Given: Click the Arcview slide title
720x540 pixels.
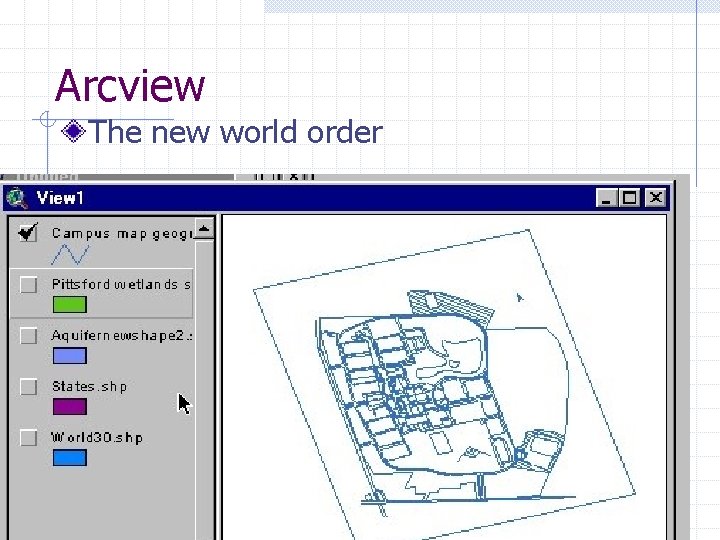Looking at the screenshot, I should 129,85.
